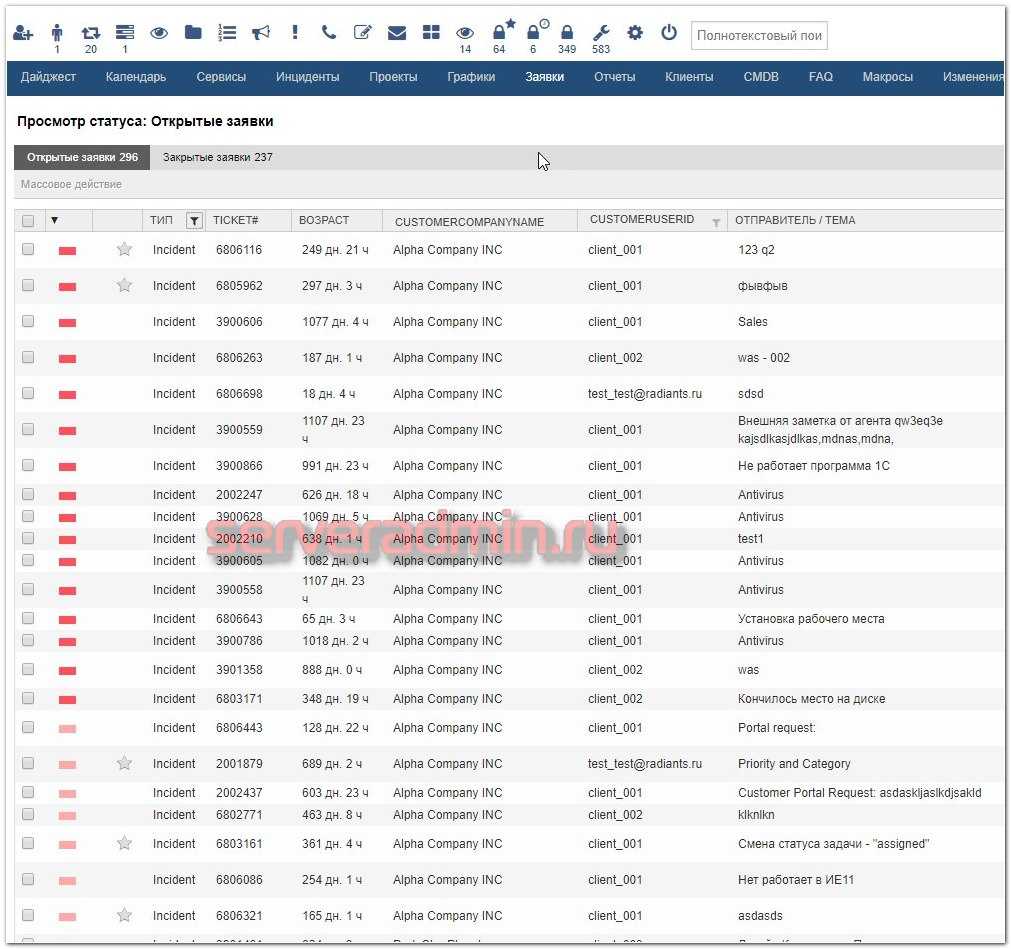This screenshot has width=1011, height=949.
Task: Click the megaphone announcements icon
Action: pos(261,33)
